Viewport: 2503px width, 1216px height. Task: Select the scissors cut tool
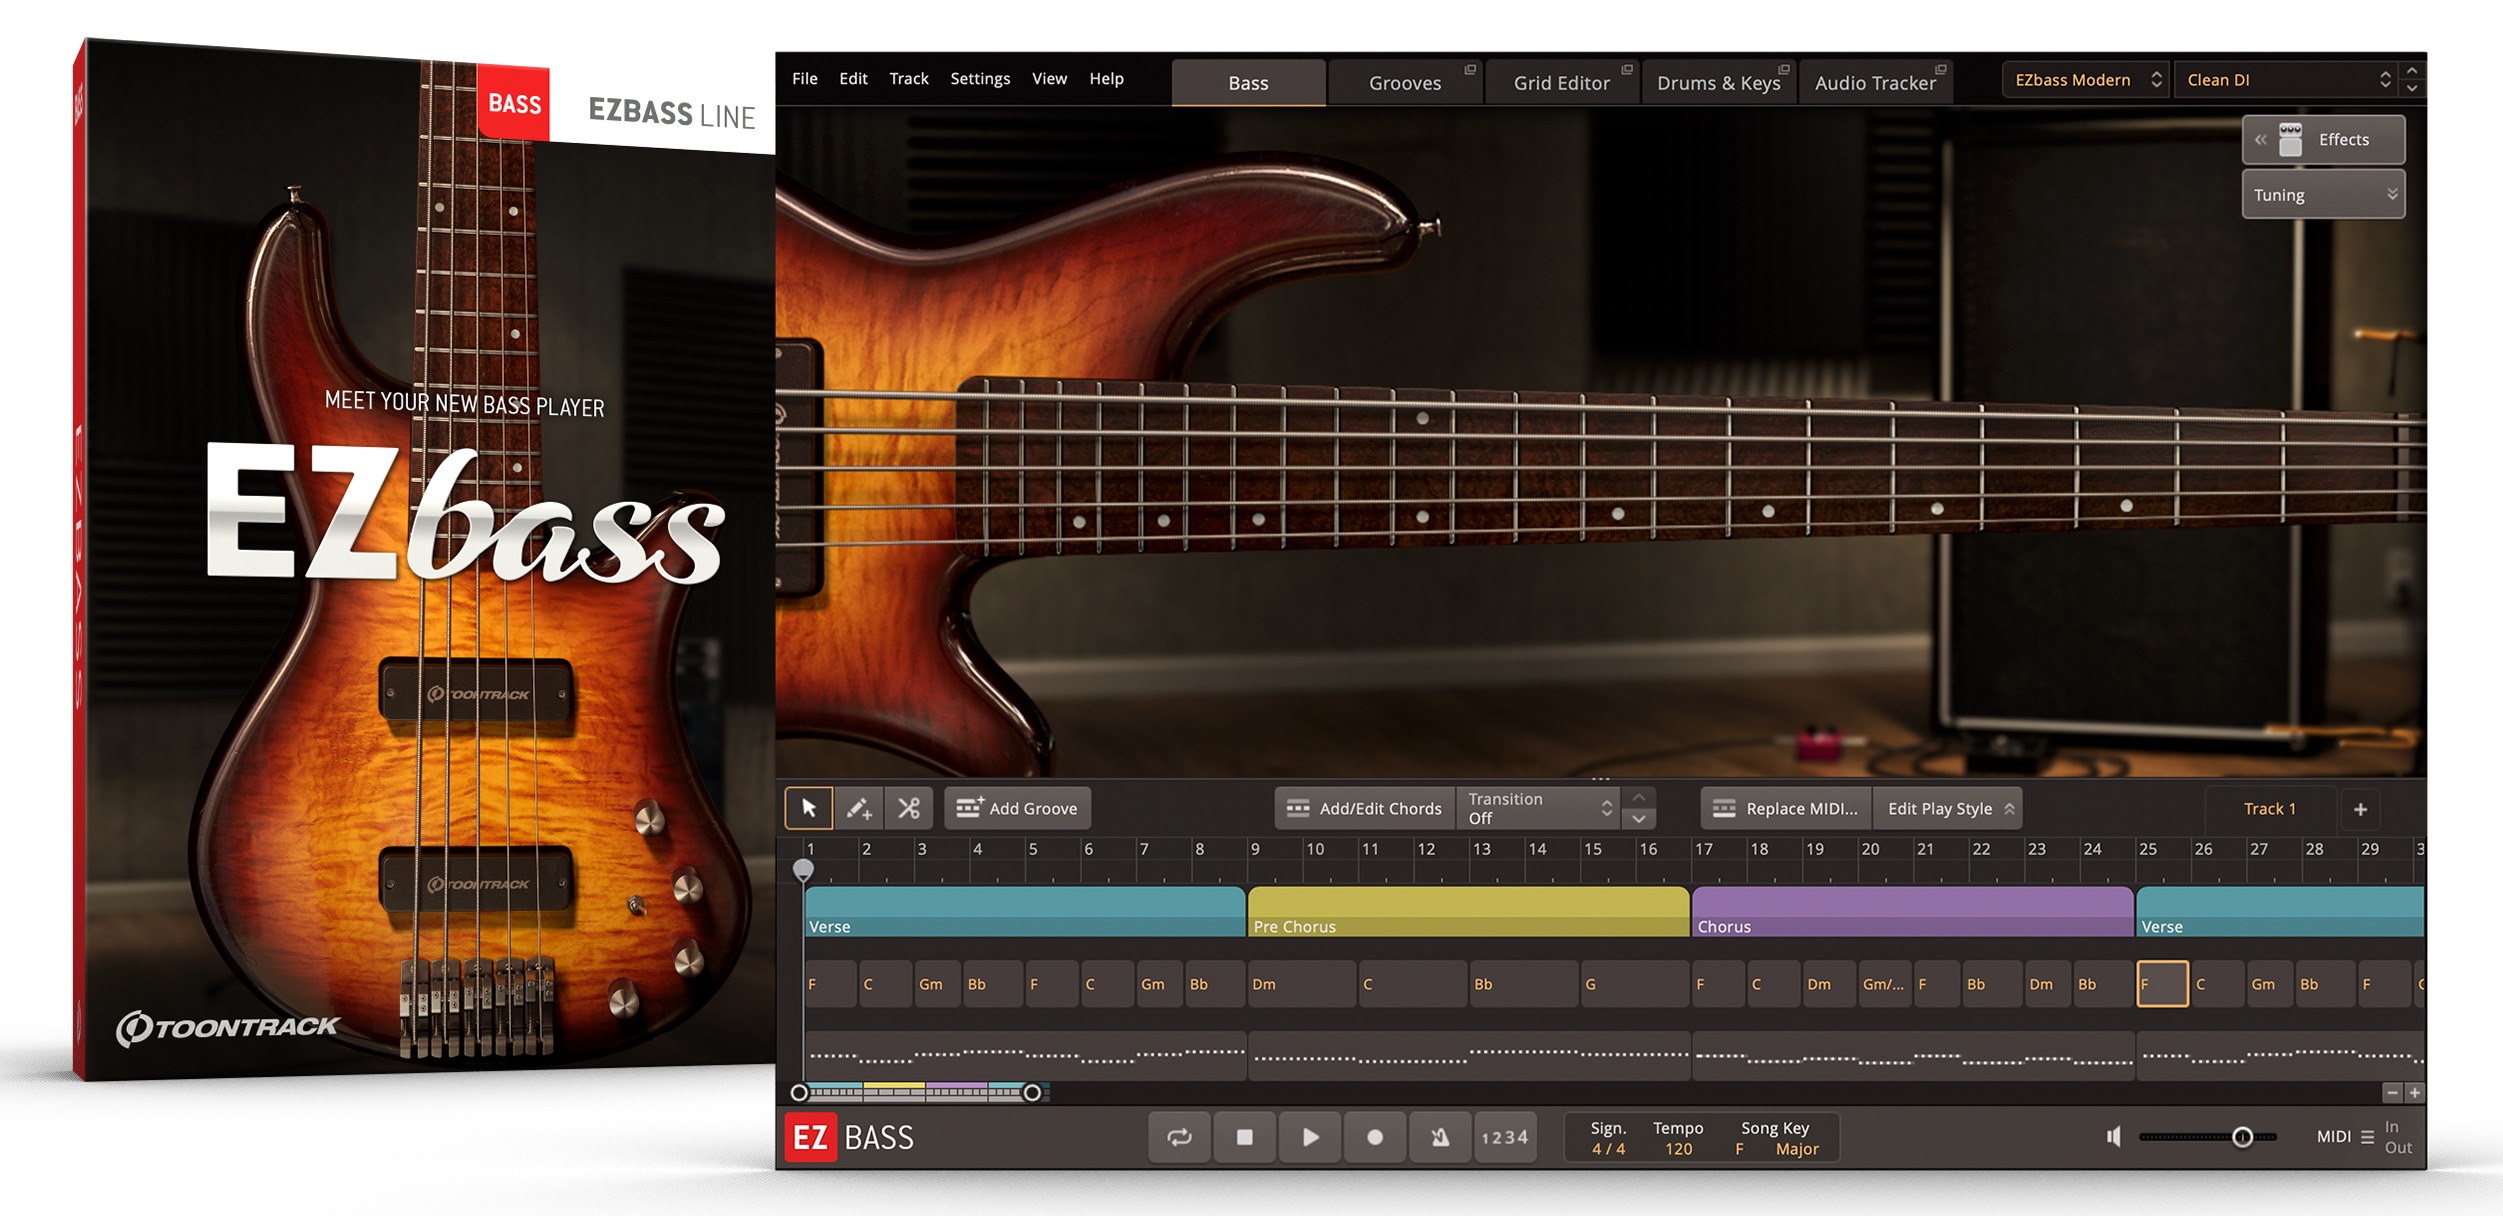click(x=909, y=808)
